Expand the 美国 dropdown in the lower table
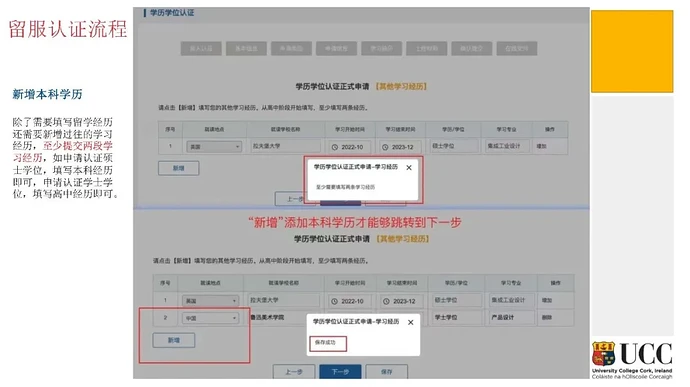690x387 pixels. coord(210,301)
